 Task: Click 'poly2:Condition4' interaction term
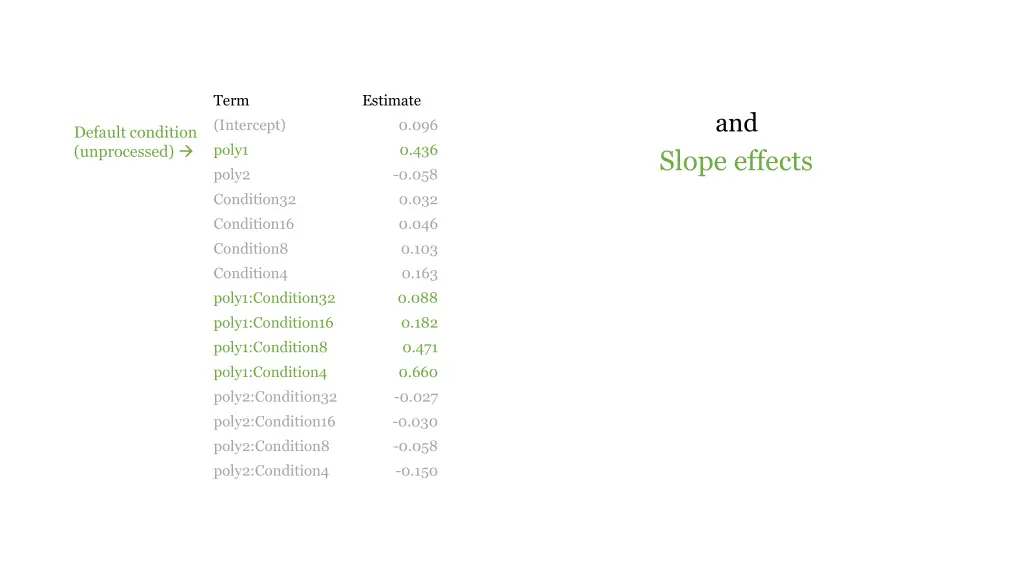point(272,472)
